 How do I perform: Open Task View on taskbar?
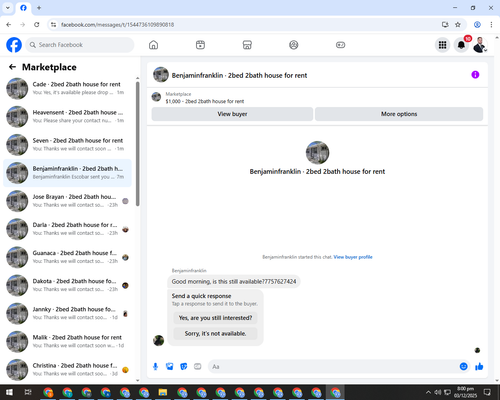(x=28, y=392)
